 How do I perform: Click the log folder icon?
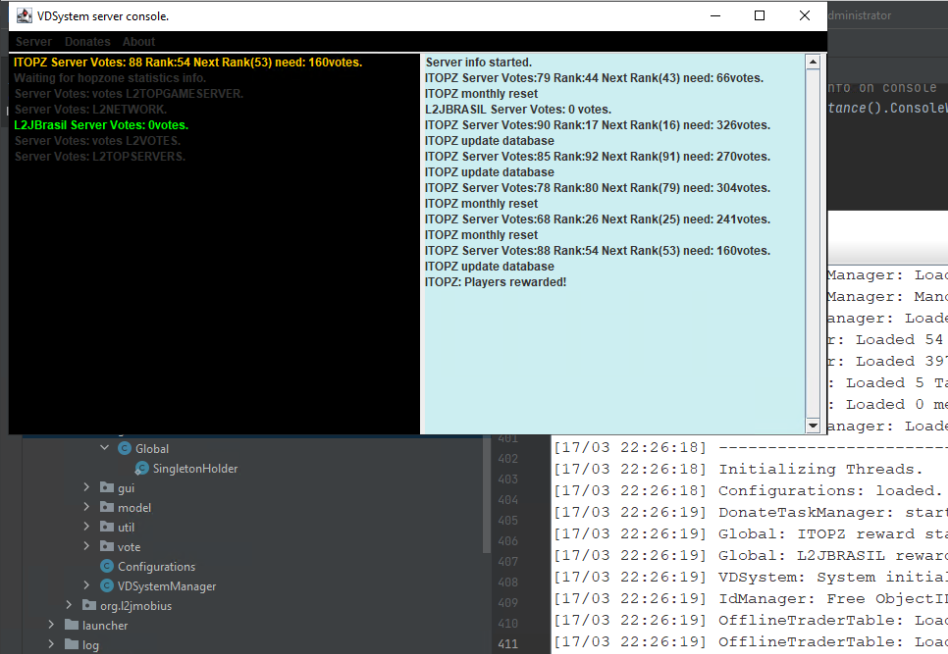click(72, 644)
